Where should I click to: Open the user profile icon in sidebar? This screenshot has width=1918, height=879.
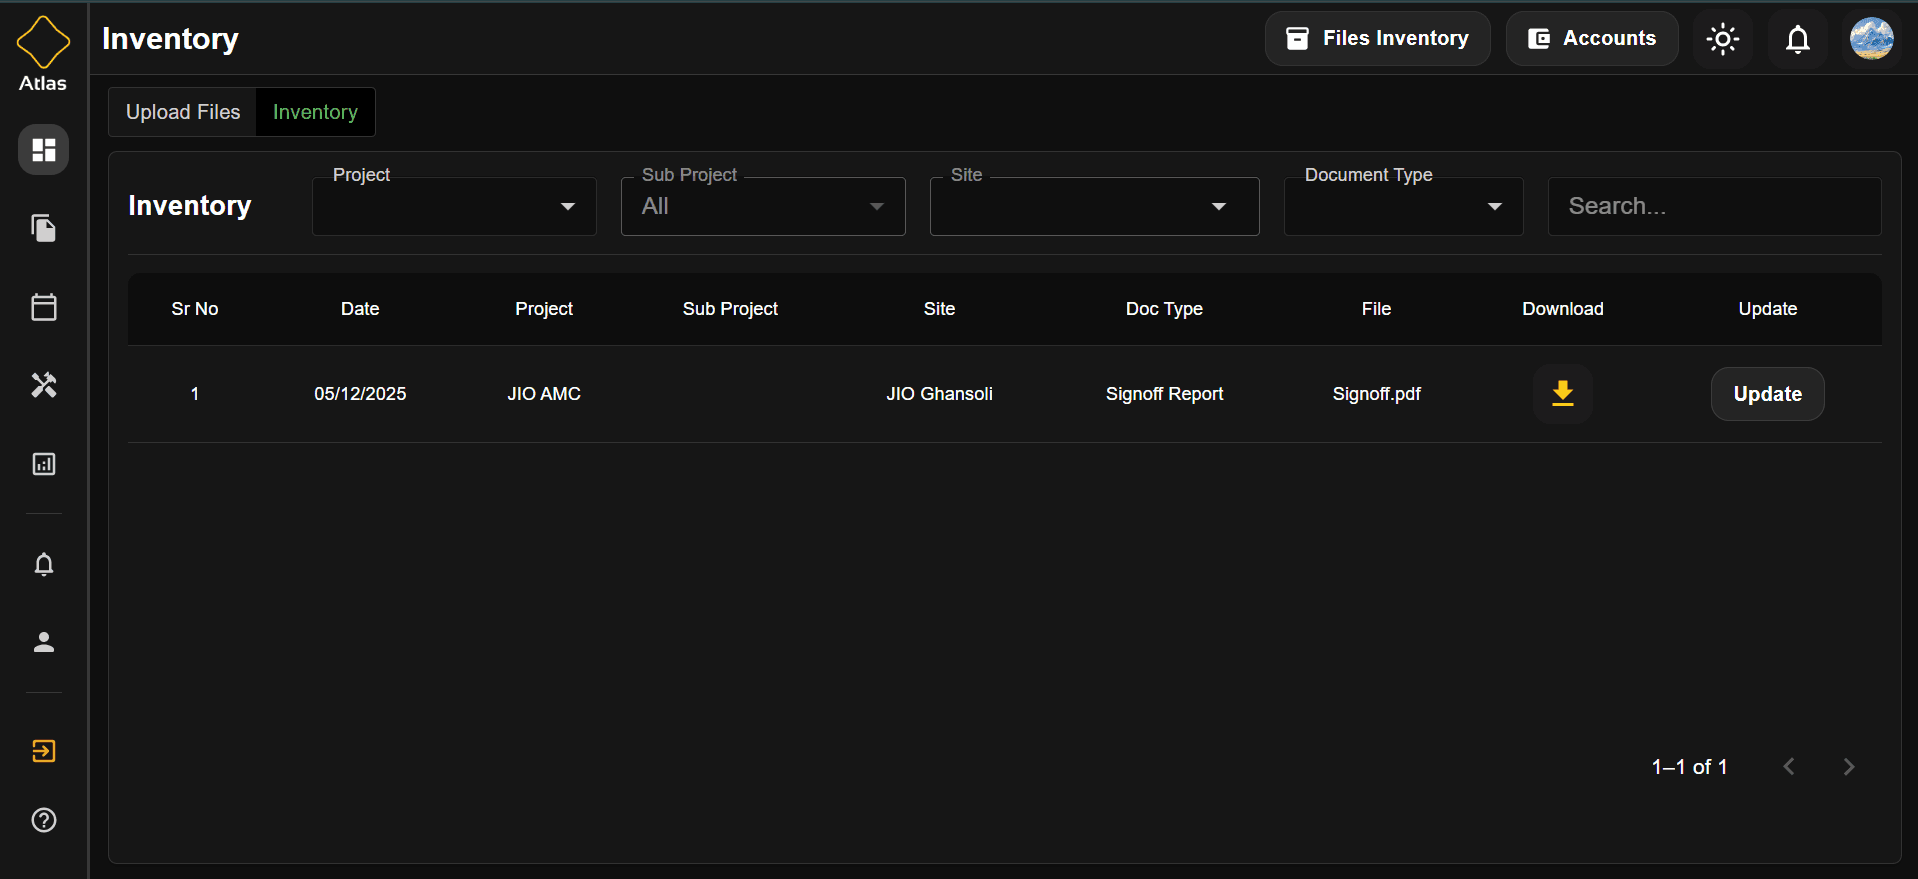point(43,642)
